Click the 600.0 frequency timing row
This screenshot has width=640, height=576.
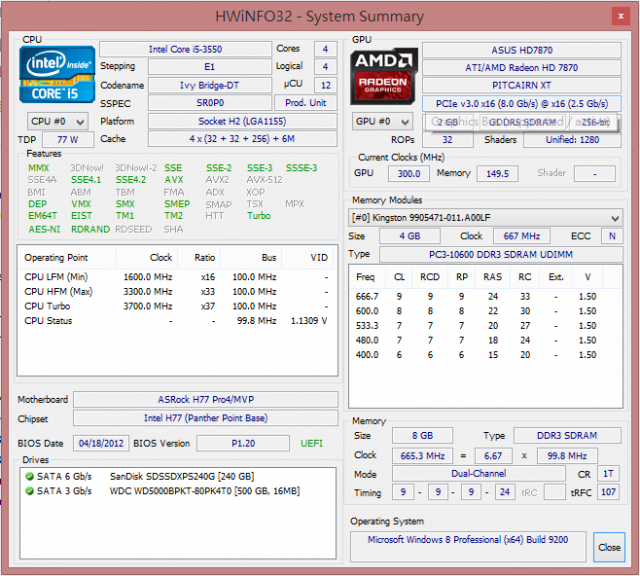(485, 311)
